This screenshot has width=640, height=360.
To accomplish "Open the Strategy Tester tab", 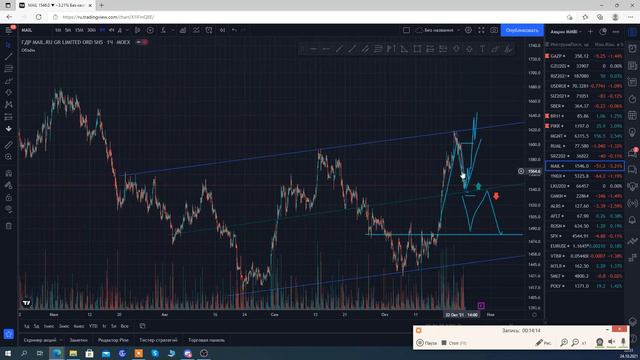I will point(158,340).
